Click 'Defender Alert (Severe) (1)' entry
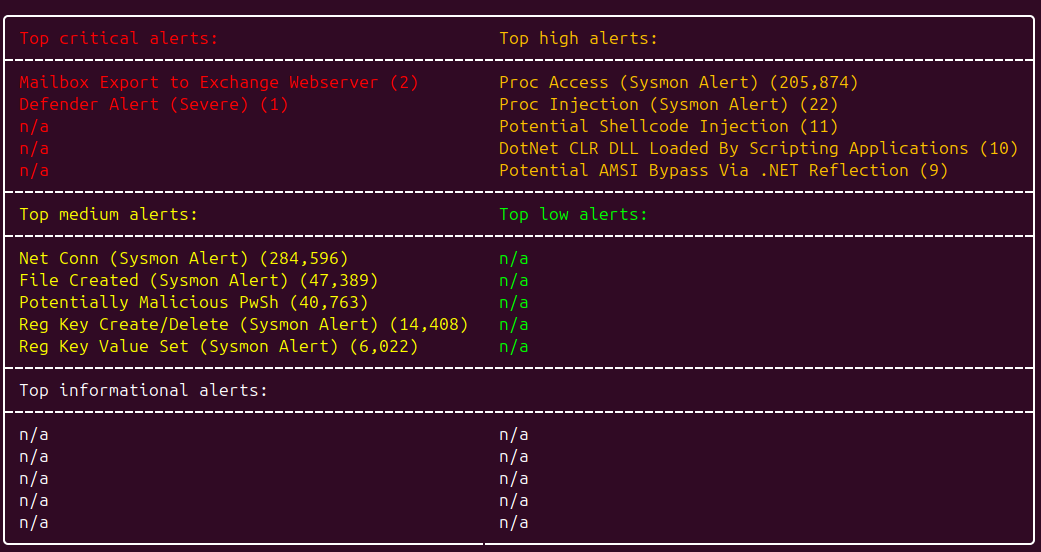Viewport: 1041px width, 552px height. 154,105
